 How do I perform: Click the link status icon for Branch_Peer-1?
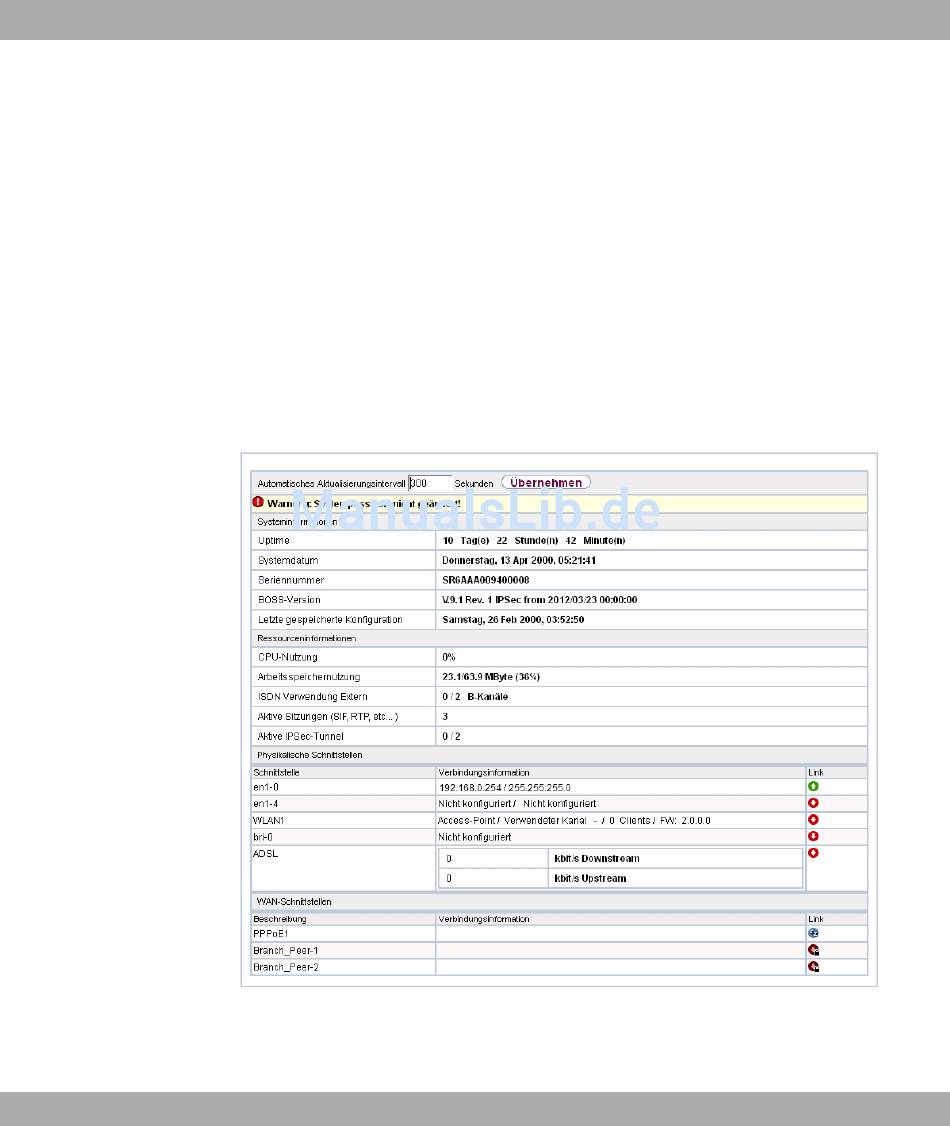(x=813, y=950)
